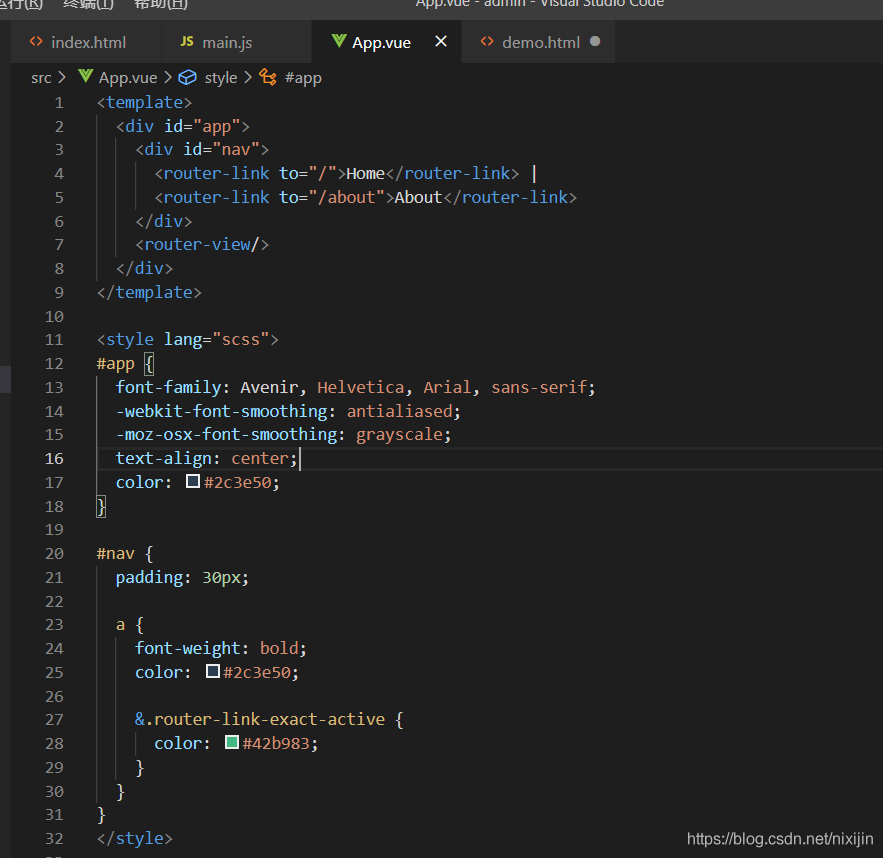Click the #nav selector
Viewport: 883px width, 858px height.
[x=115, y=553]
